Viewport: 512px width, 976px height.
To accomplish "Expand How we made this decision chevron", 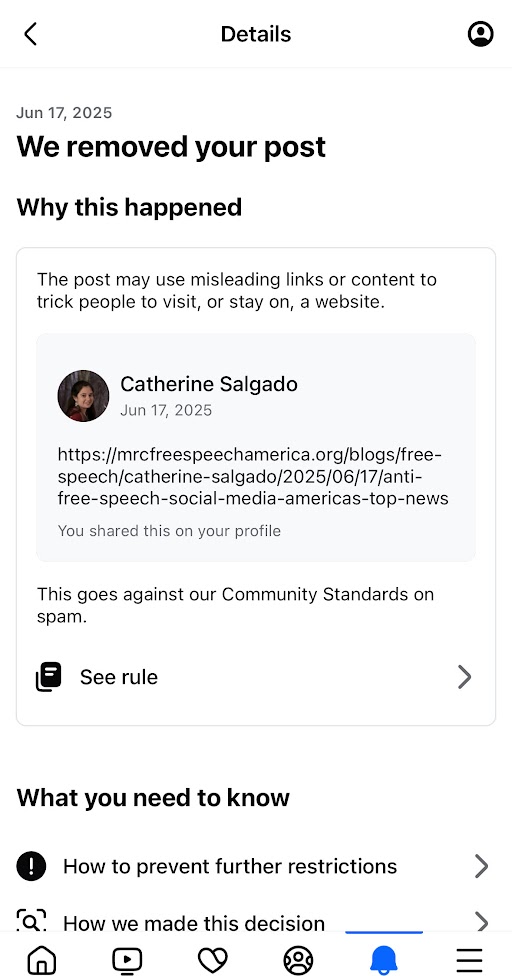I will pyautogui.click(x=481, y=921).
